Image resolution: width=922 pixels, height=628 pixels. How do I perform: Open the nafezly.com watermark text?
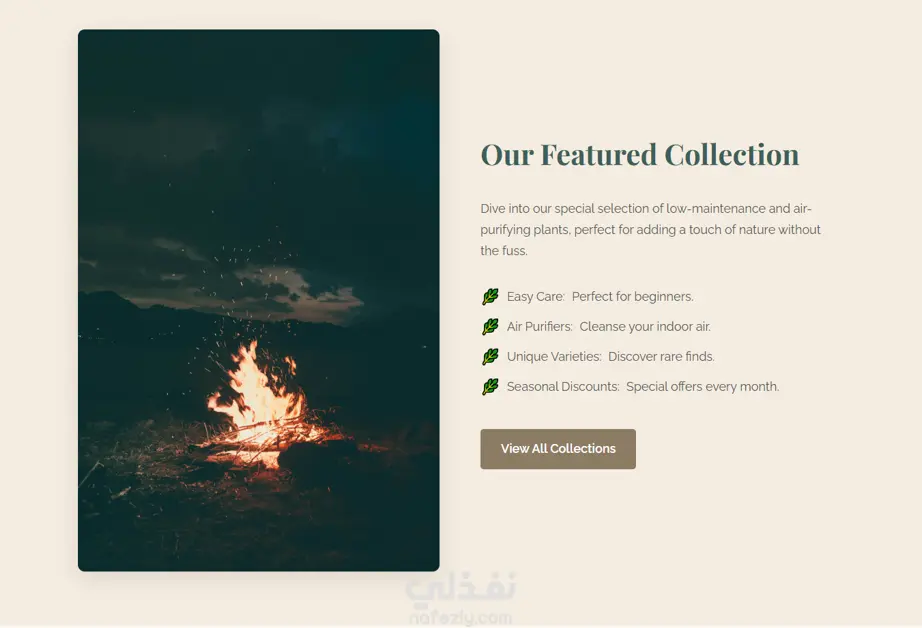pos(460,619)
